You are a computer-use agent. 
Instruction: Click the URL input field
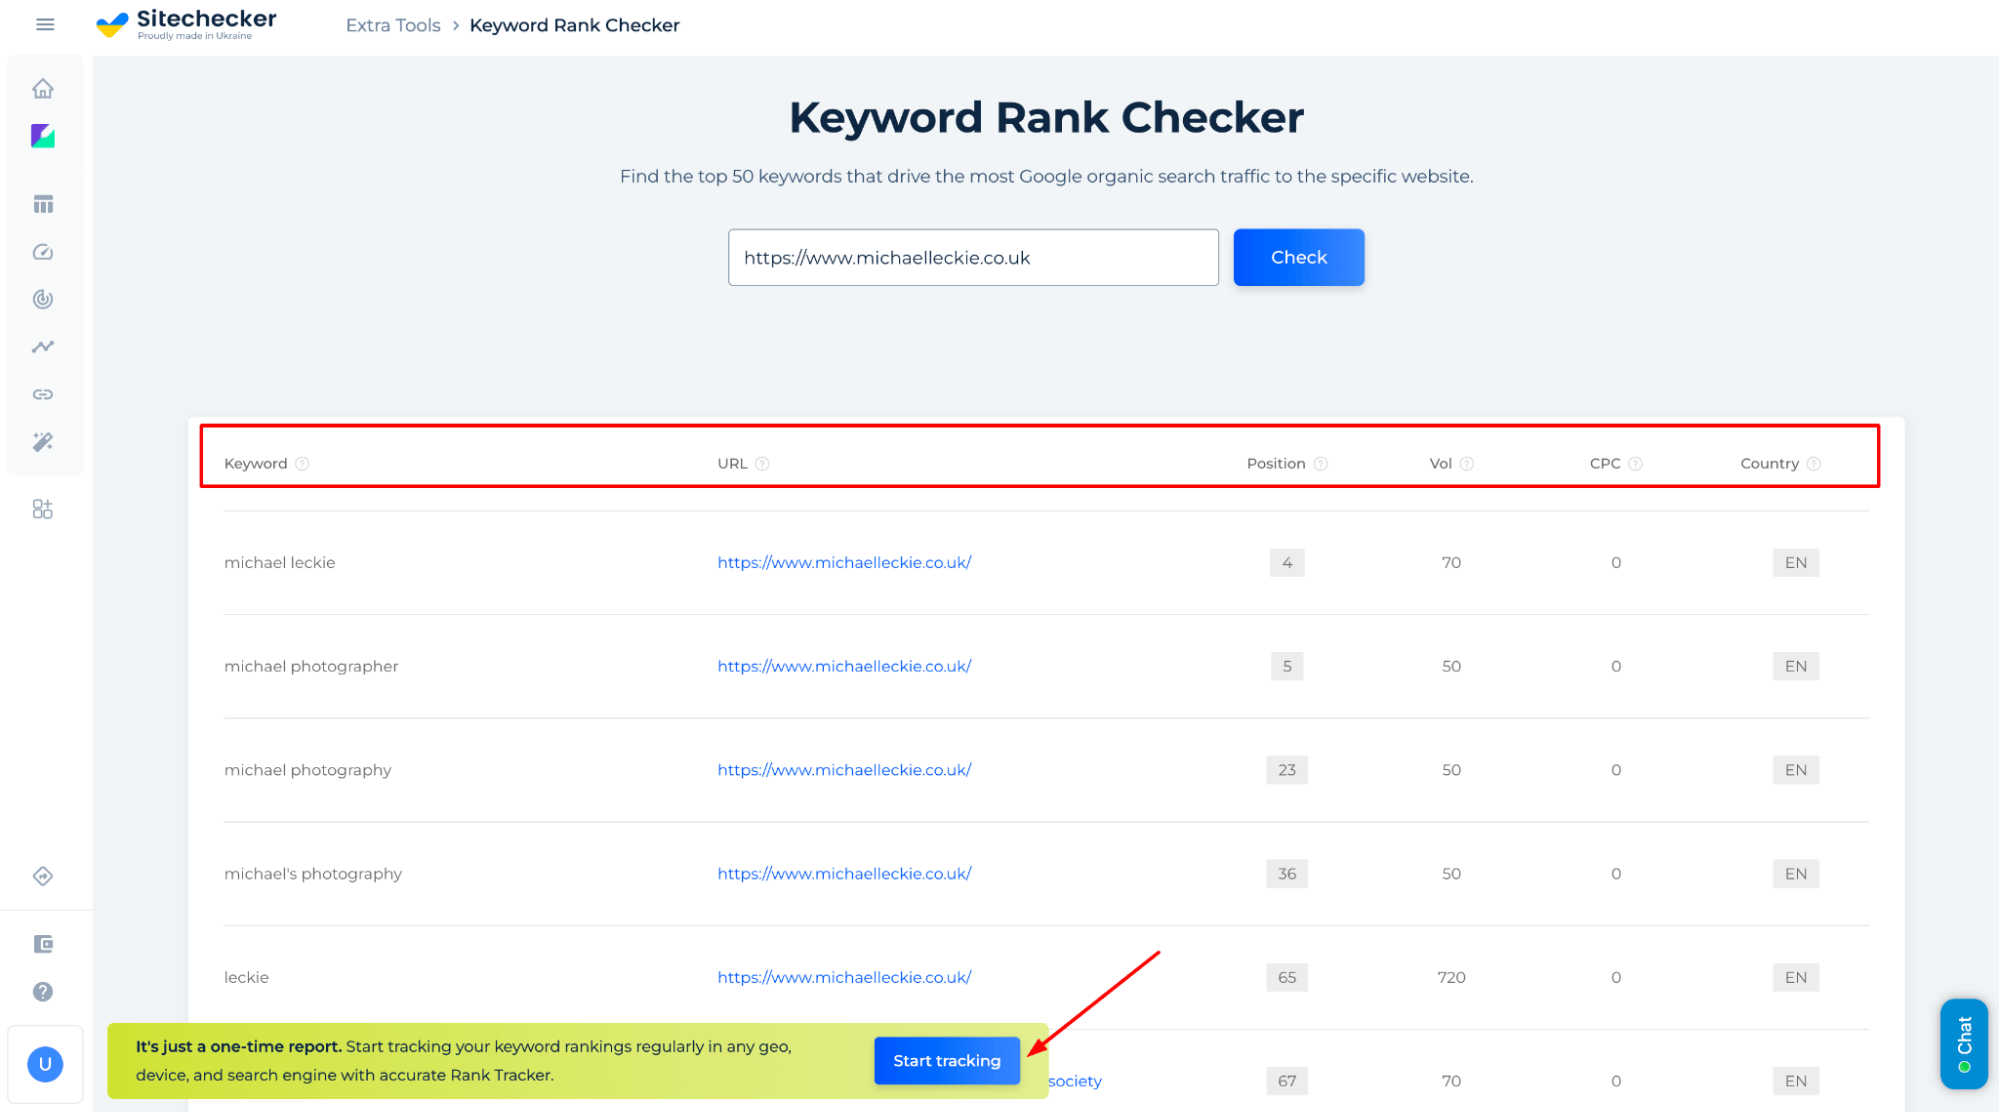tap(973, 257)
